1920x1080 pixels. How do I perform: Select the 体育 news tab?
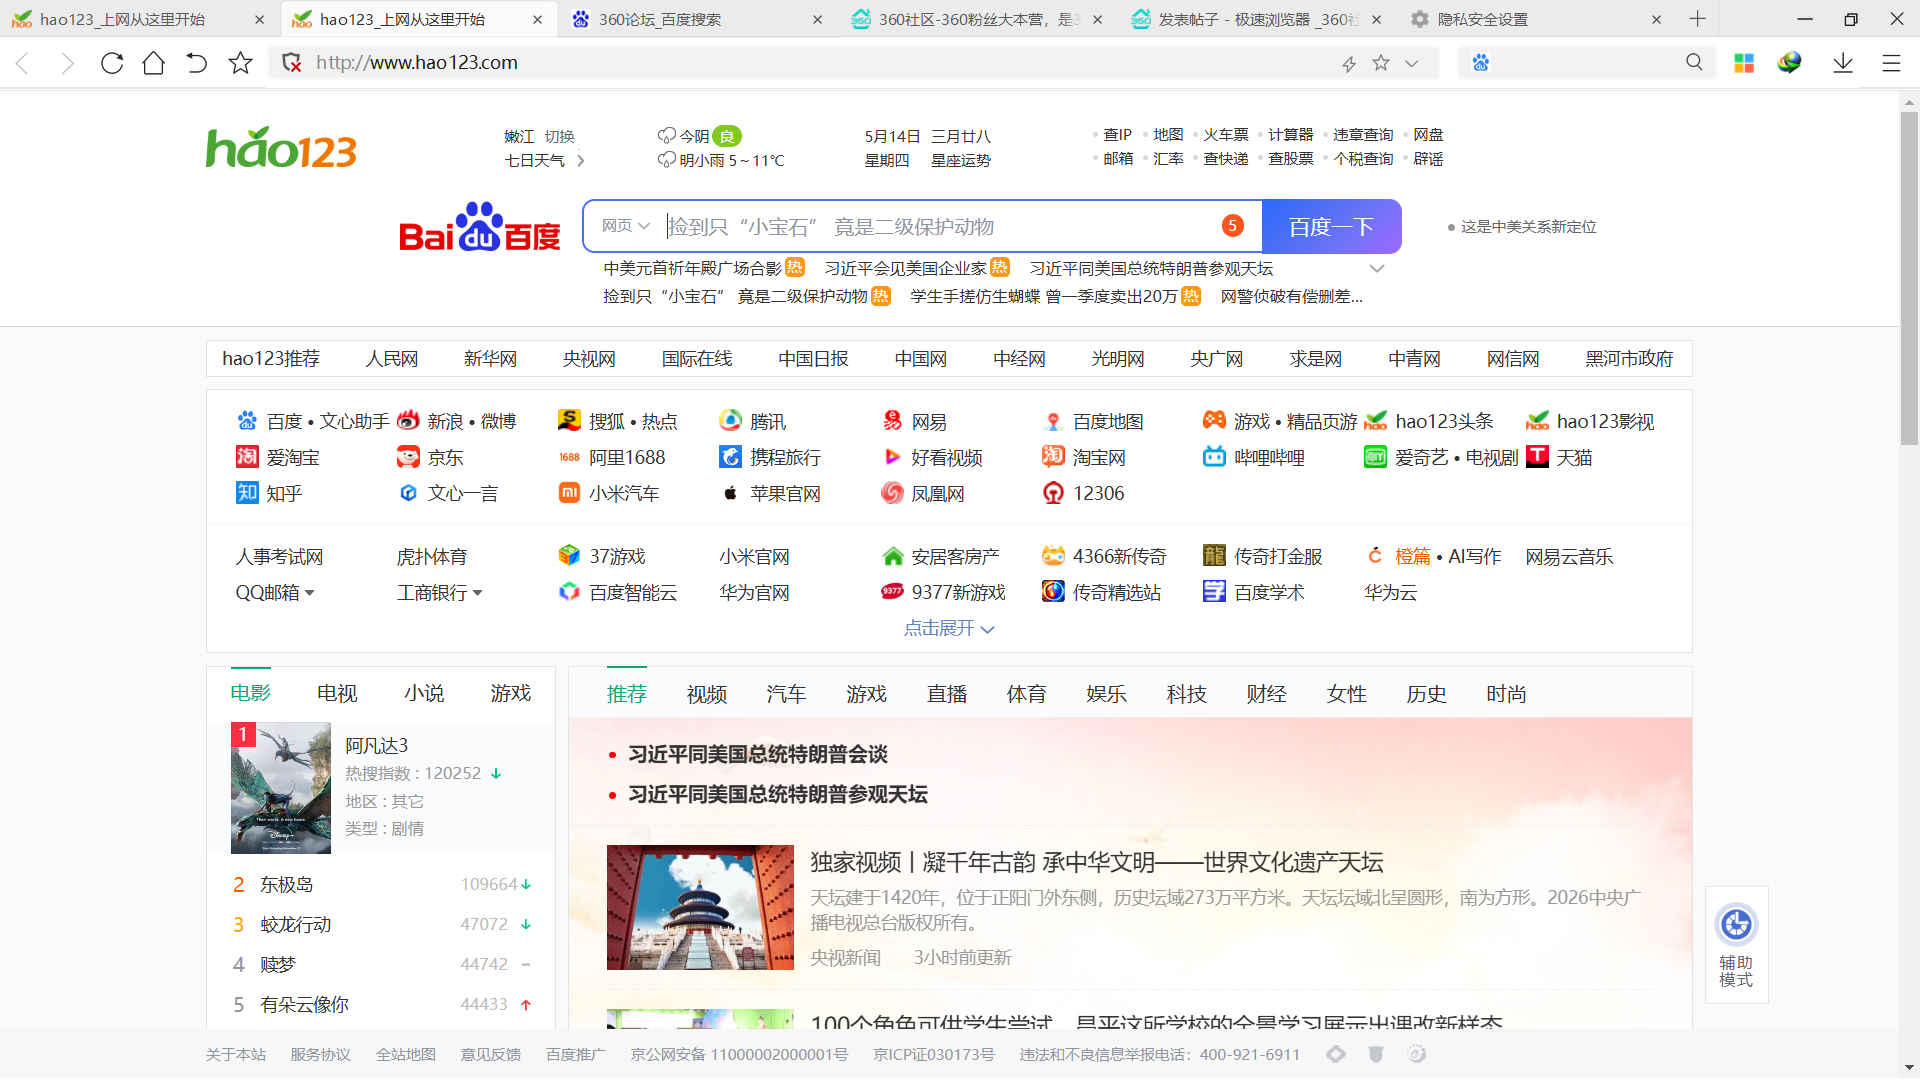pyautogui.click(x=1027, y=694)
